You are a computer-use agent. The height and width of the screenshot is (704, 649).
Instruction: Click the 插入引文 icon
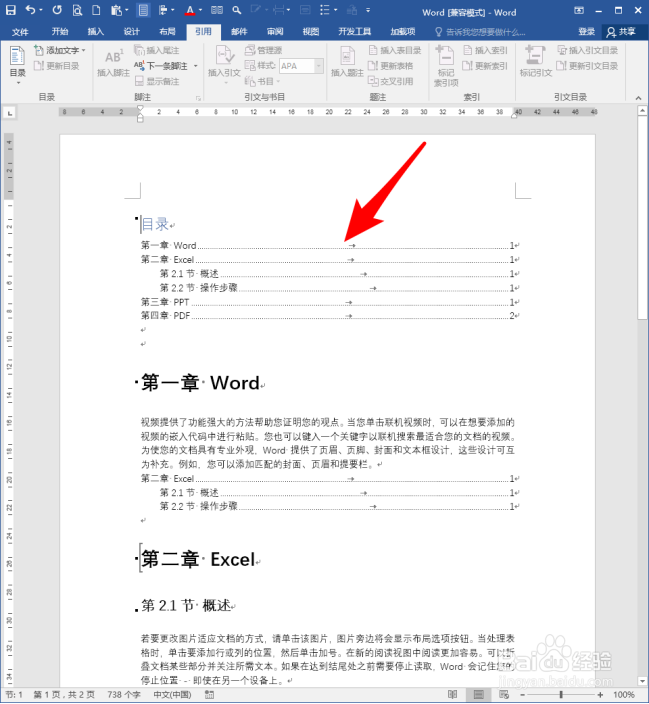coord(224,65)
